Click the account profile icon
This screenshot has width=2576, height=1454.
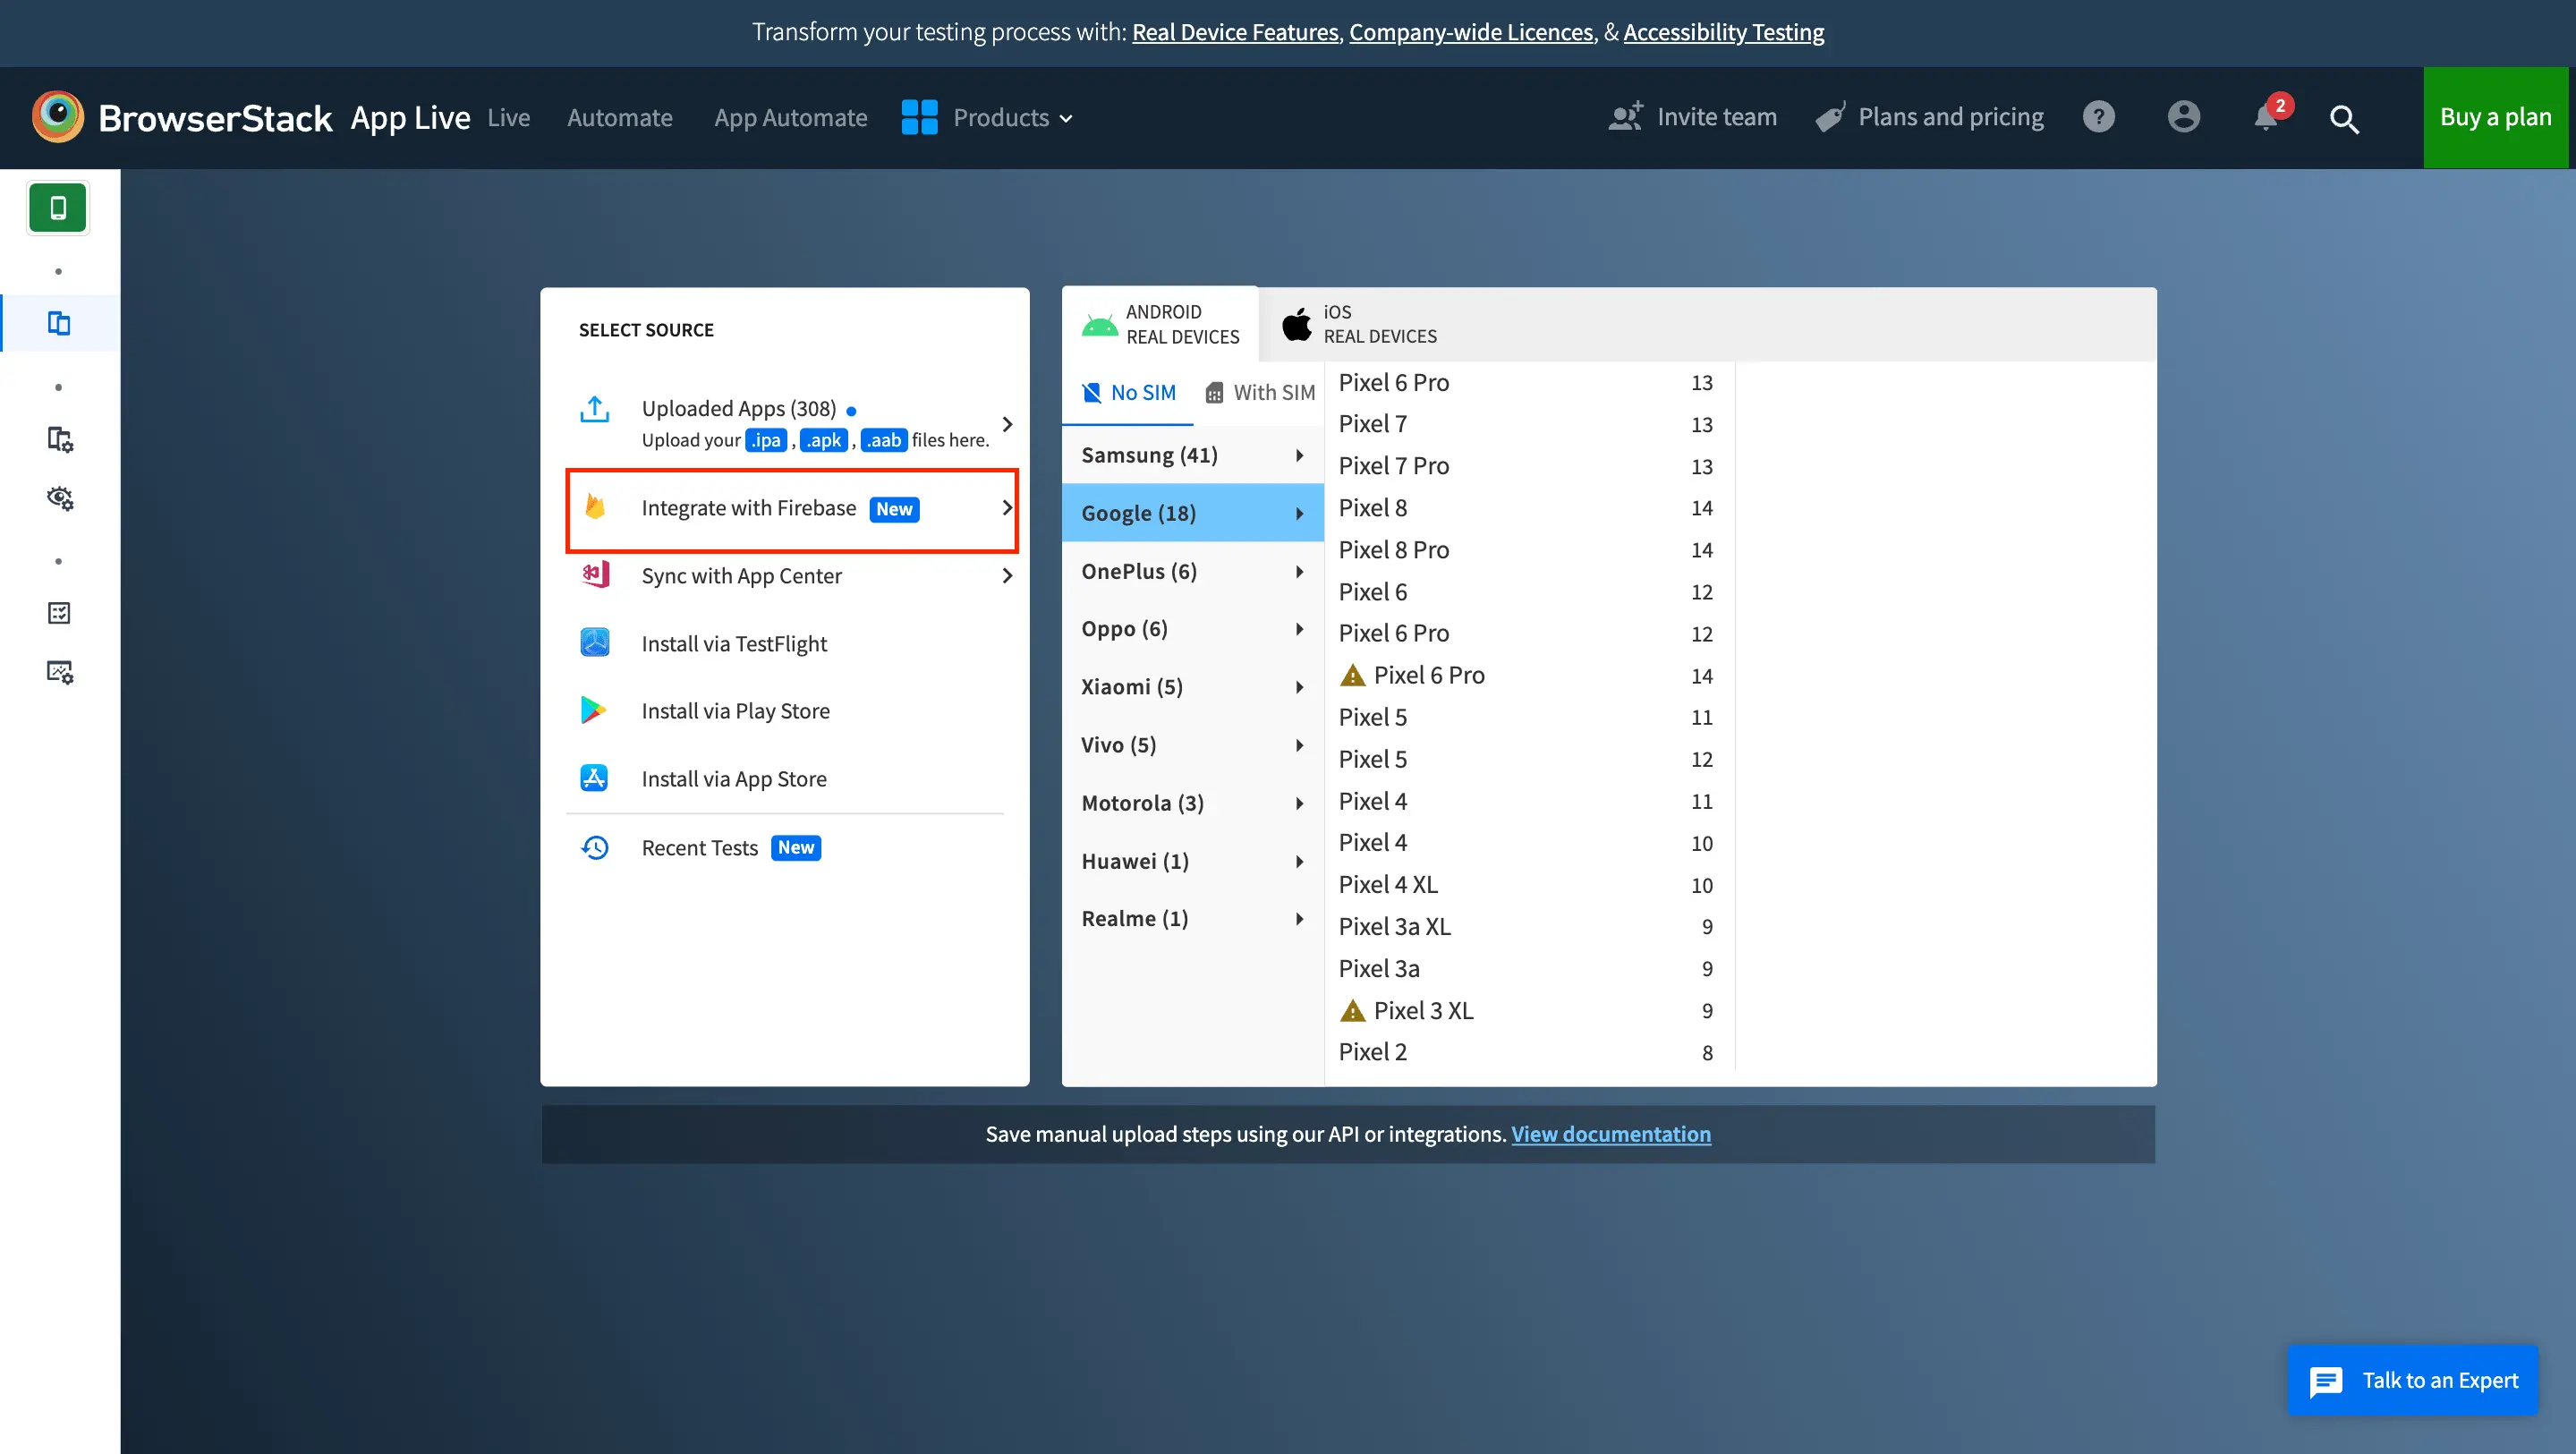2183,117
